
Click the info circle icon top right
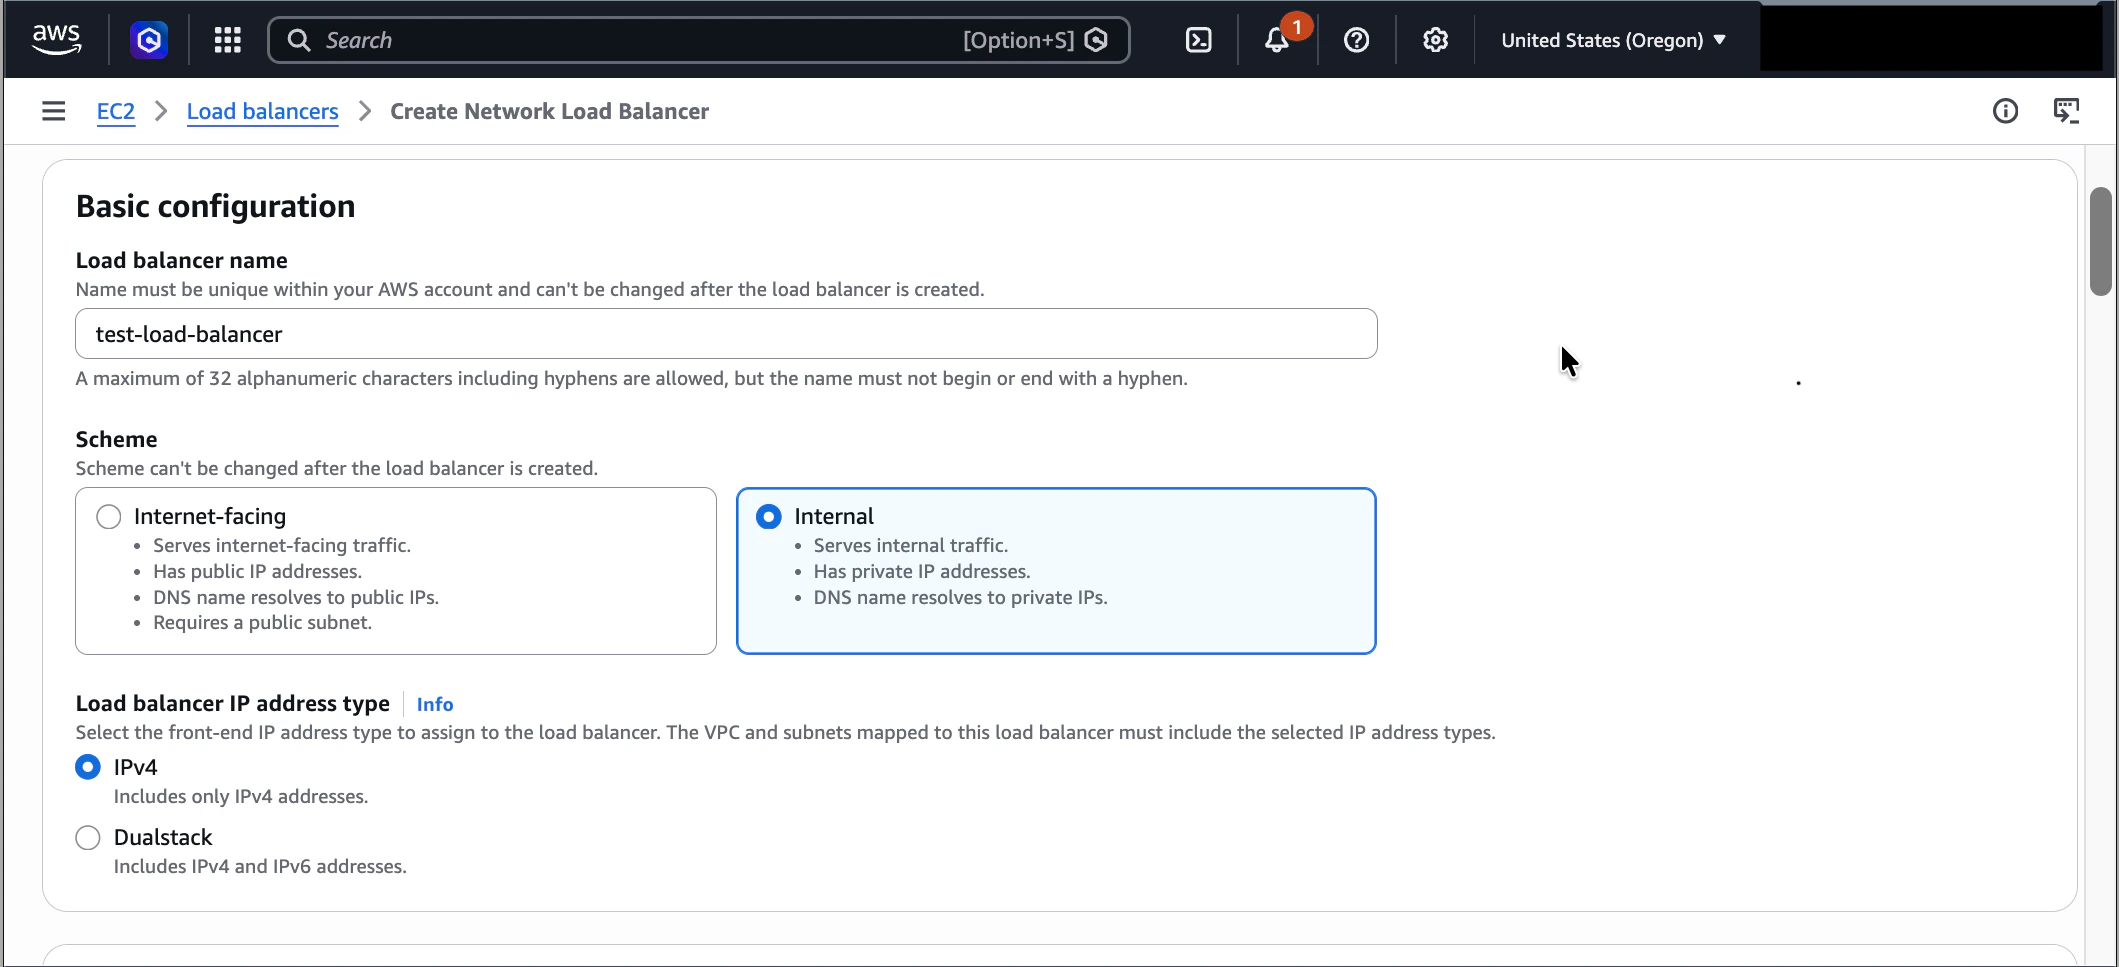(2005, 111)
